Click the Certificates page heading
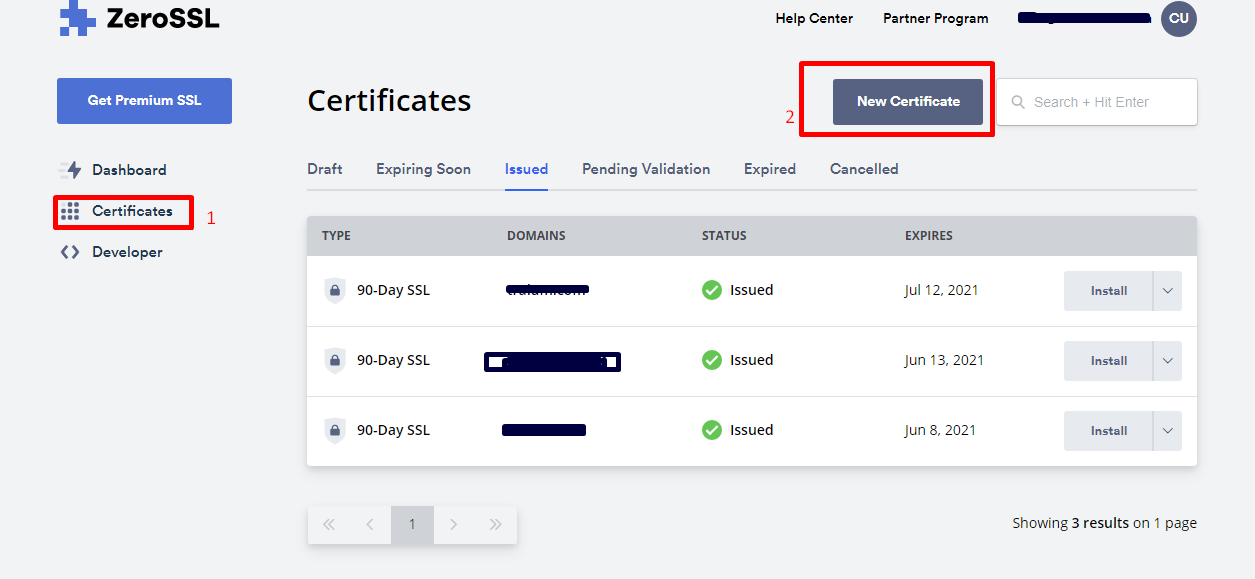The width and height of the screenshot is (1255, 579). 389,101
